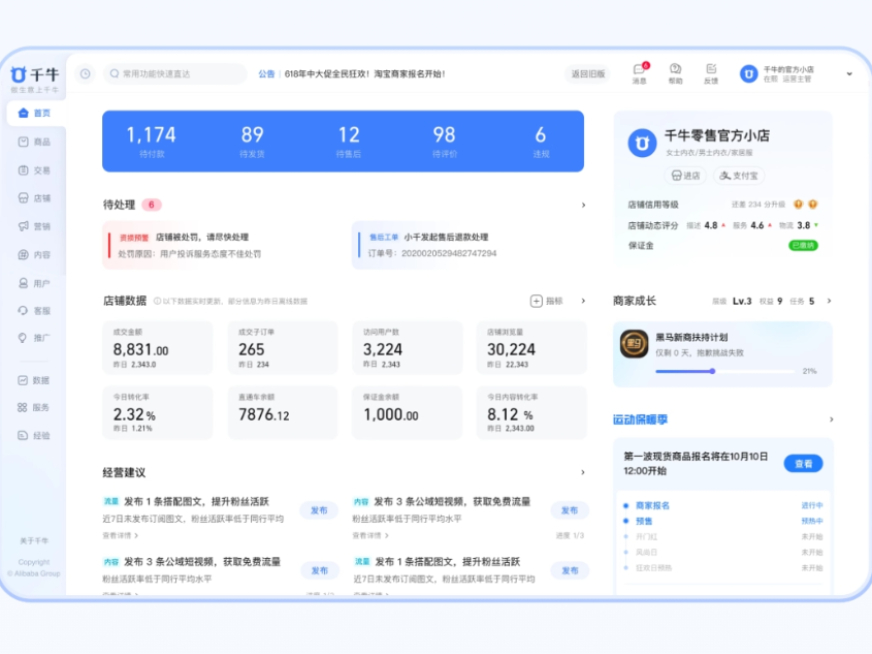The height and width of the screenshot is (654, 872).
Task: Open the 商家报名 timeline step
Action: (652, 506)
